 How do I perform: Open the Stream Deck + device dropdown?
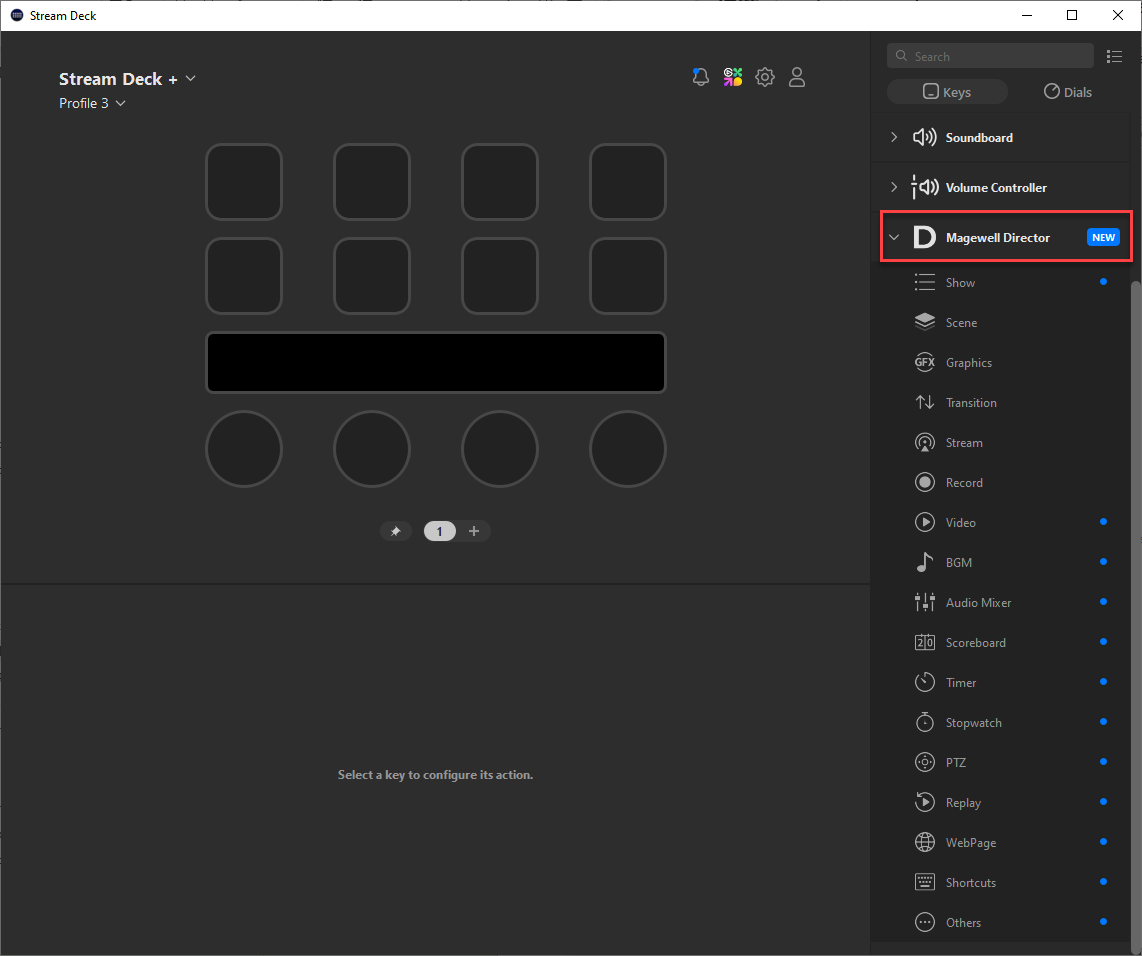(x=191, y=79)
